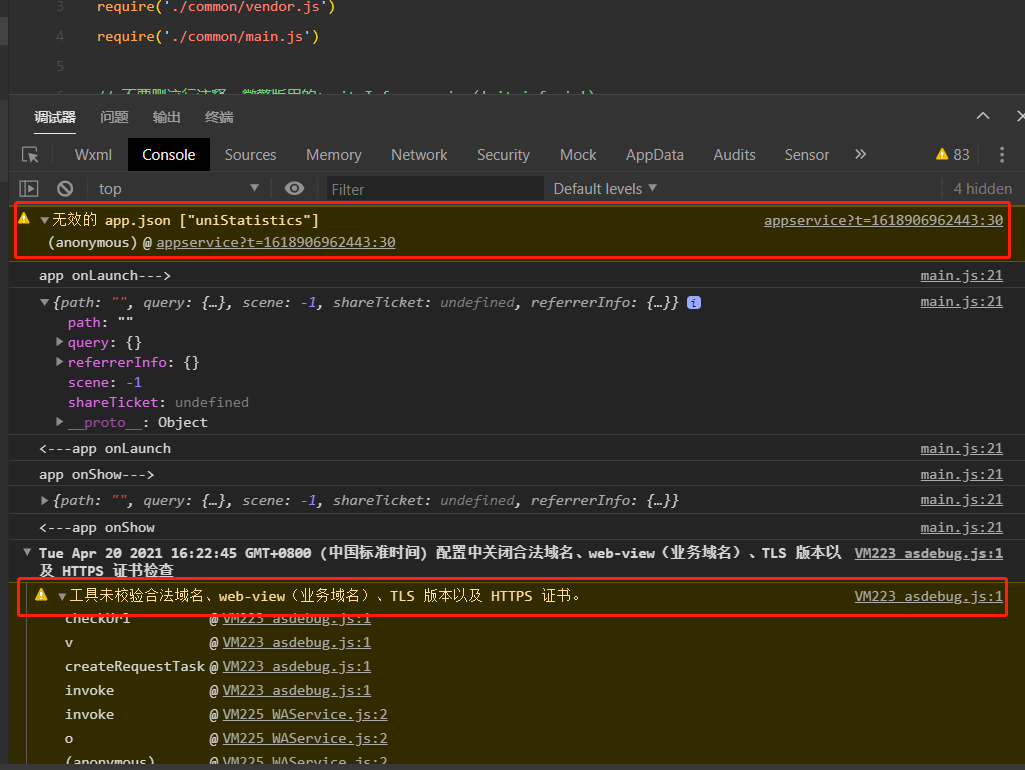Click warning icon on TLS domain message
Image resolution: width=1025 pixels, height=770 pixels.
[x=41, y=594]
